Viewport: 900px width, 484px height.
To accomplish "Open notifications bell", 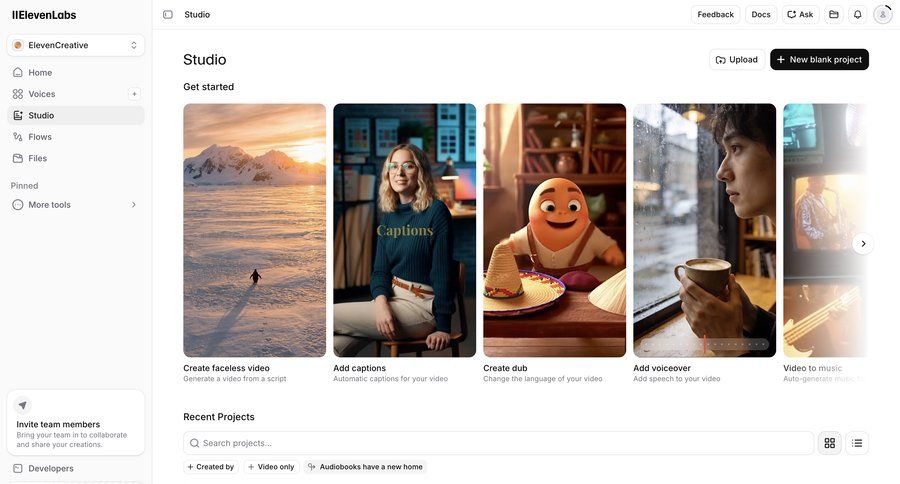I will 858,14.
